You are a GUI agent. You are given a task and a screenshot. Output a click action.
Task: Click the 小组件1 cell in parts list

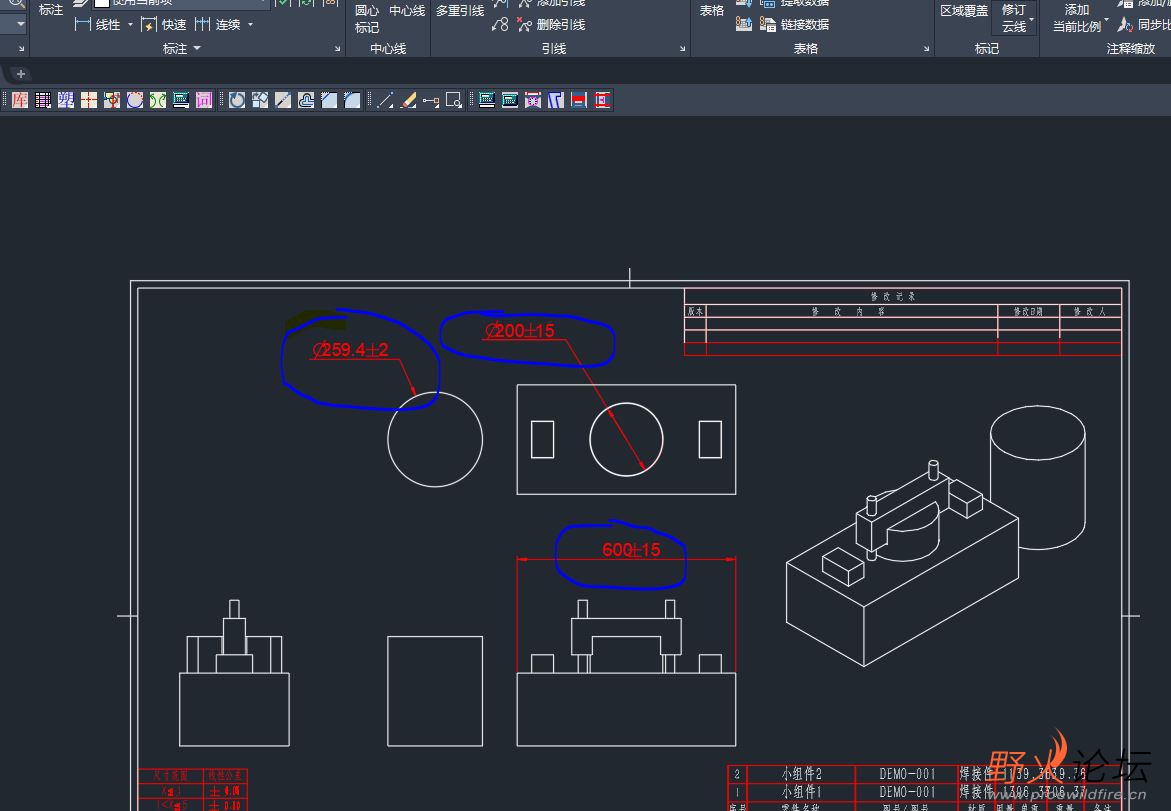[802, 792]
